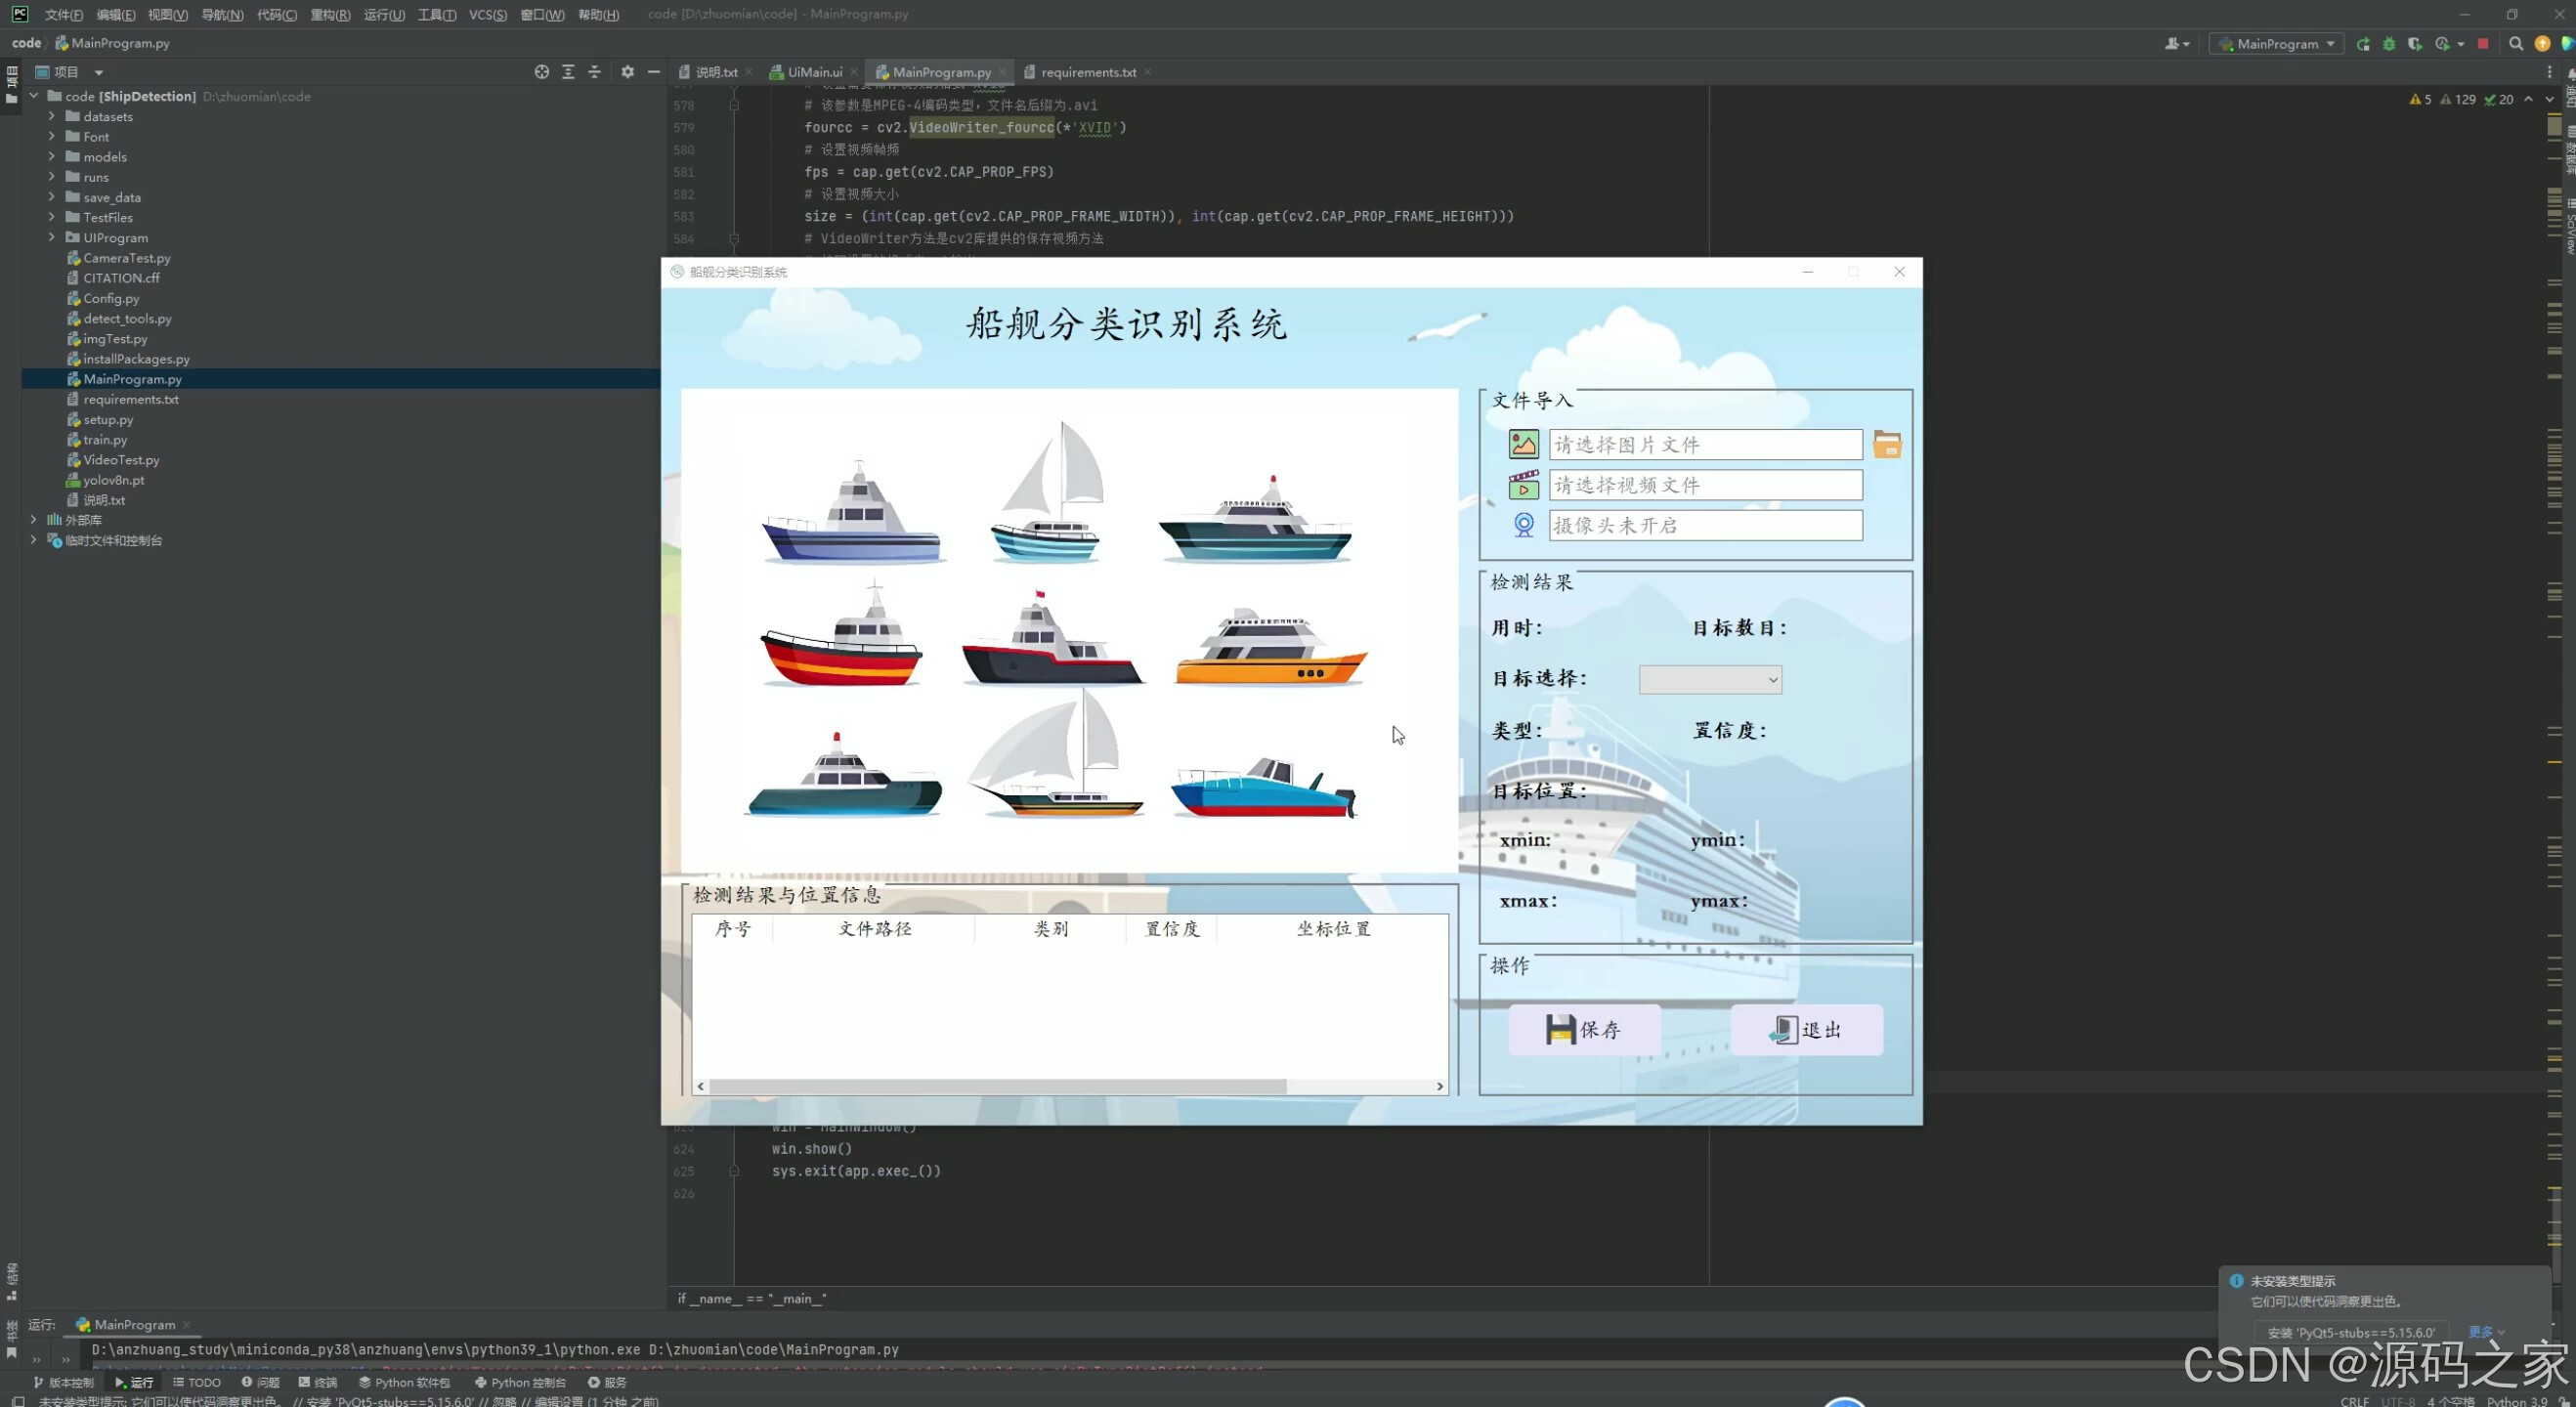
Task: Open the 重构(R) menu
Action: [330, 14]
